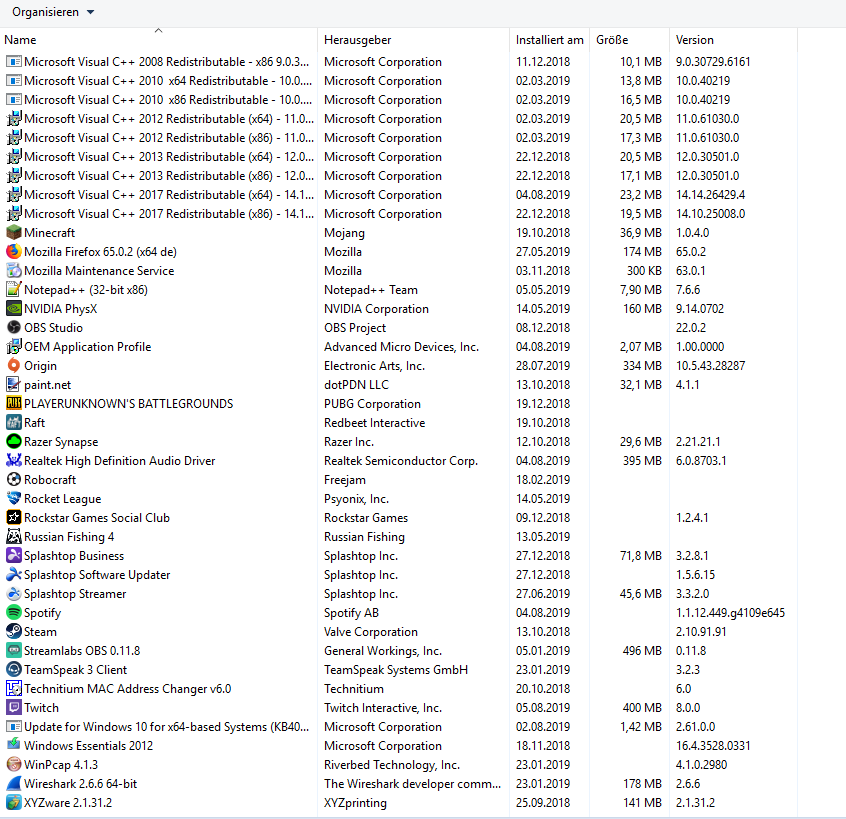
Task: Select Visual C++ 2010 x64 Redistributable entry
Action: click(x=168, y=81)
